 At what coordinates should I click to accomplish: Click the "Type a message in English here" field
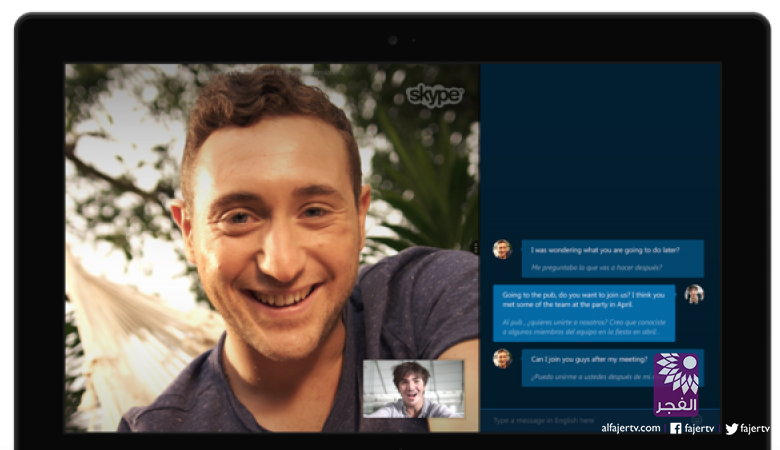560,420
